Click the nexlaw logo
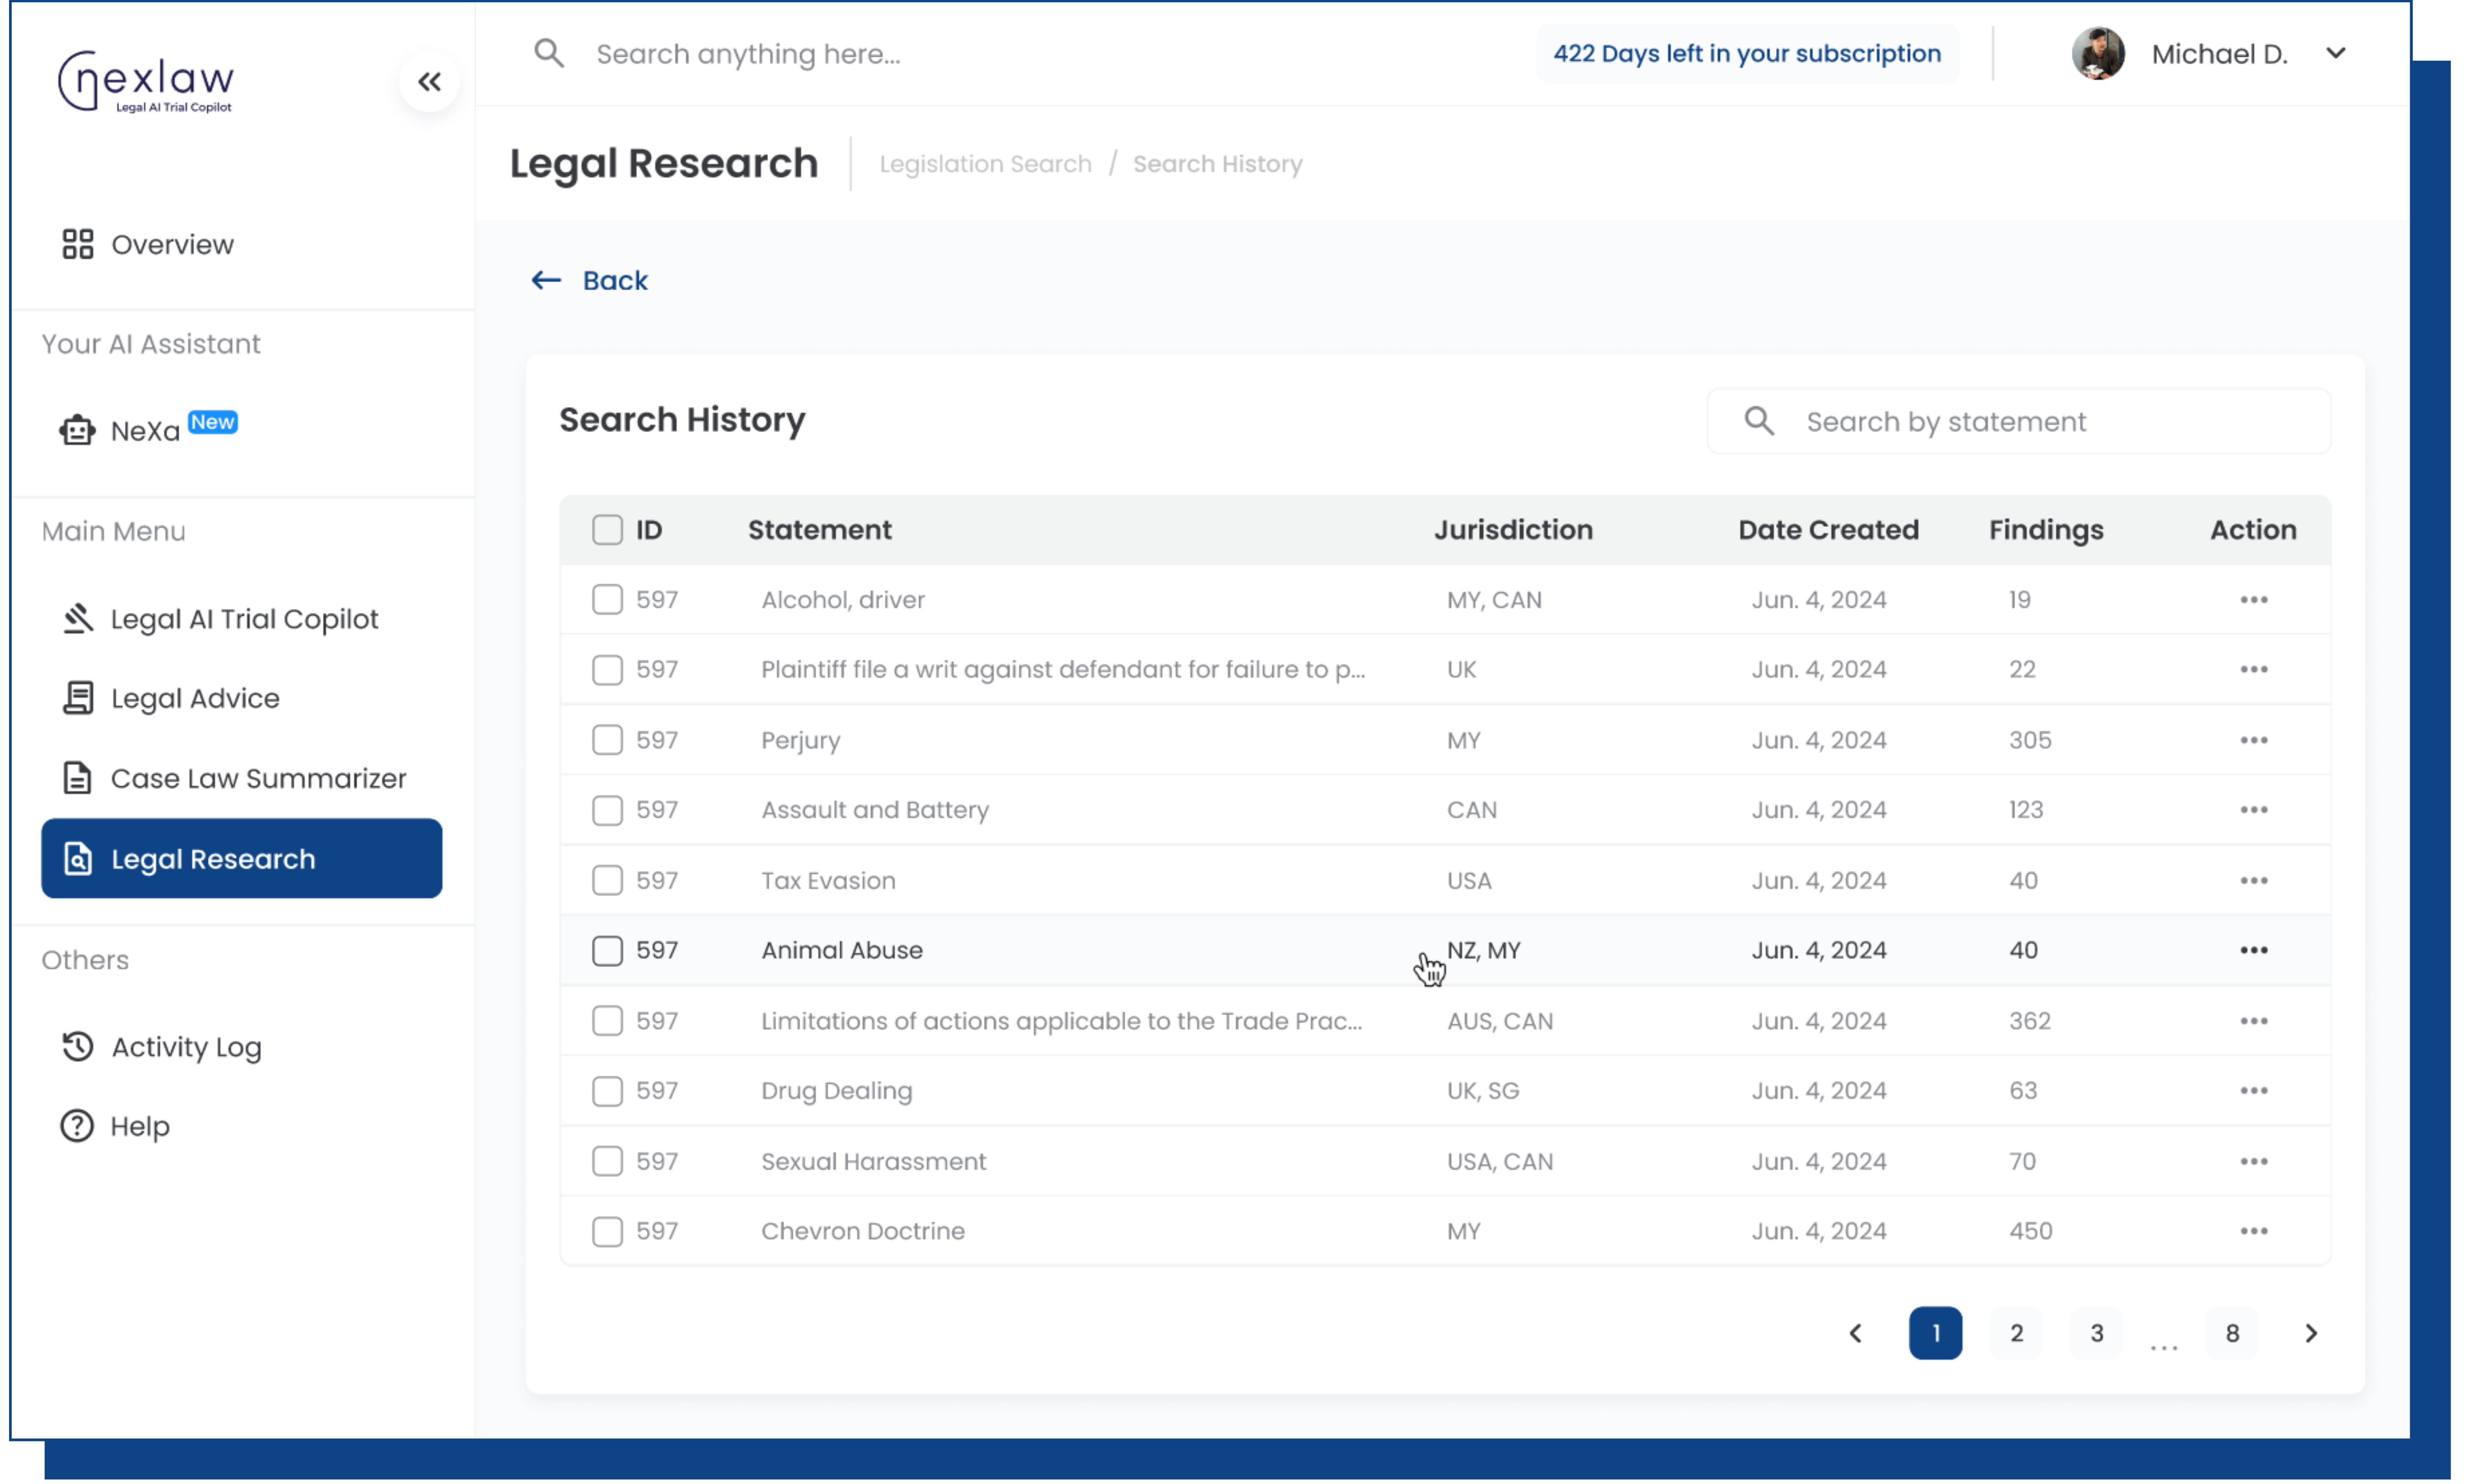This screenshot has height=1484, width=2468. pos(146,82)
